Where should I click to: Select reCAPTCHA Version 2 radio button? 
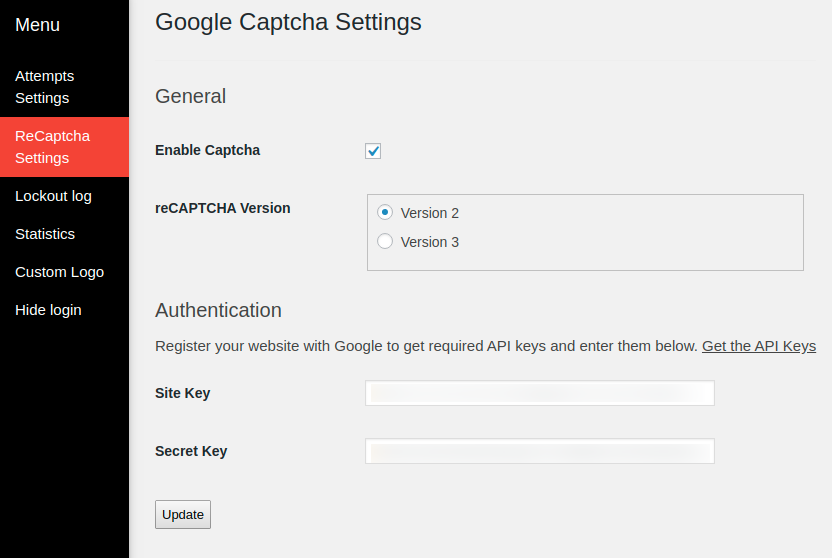pos(385,212)
